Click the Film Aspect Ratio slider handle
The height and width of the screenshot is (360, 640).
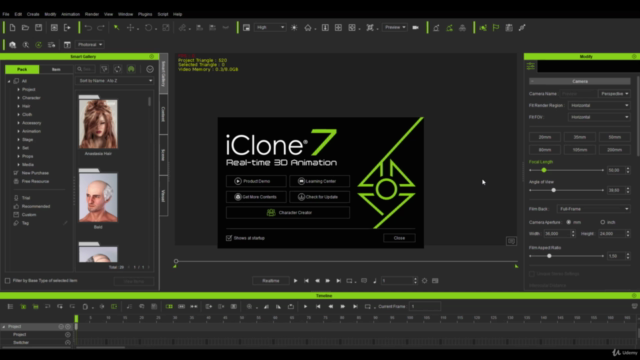point(549,256)
